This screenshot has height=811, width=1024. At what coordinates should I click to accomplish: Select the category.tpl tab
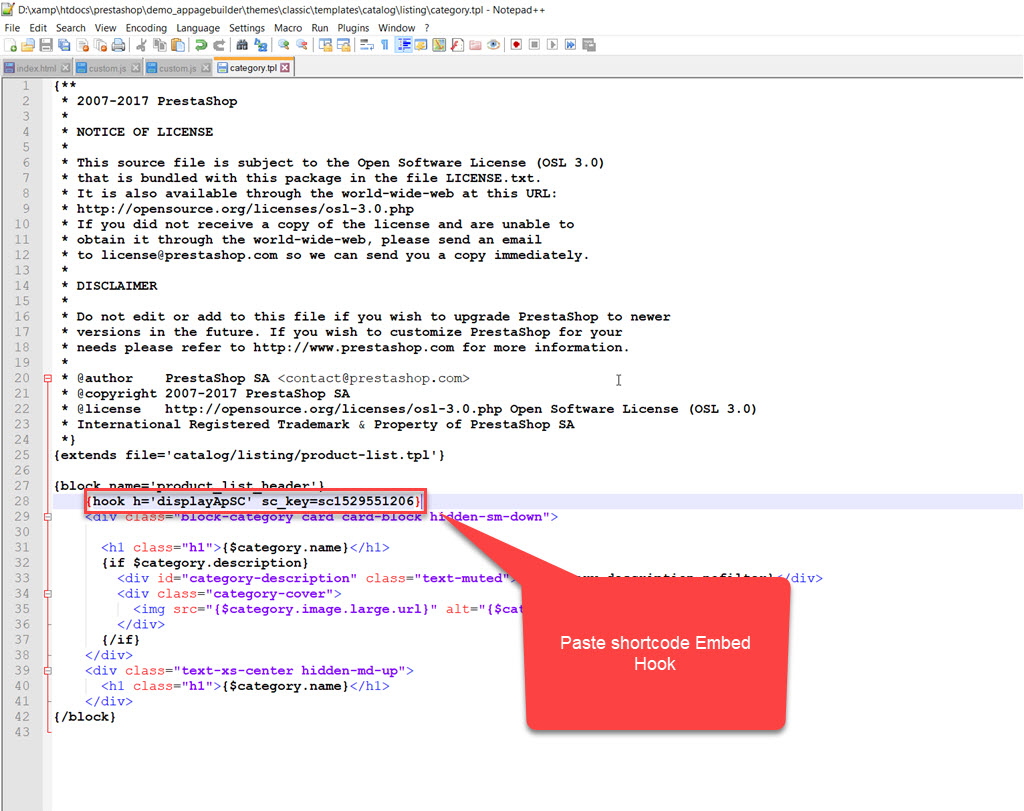click(253, 68)
